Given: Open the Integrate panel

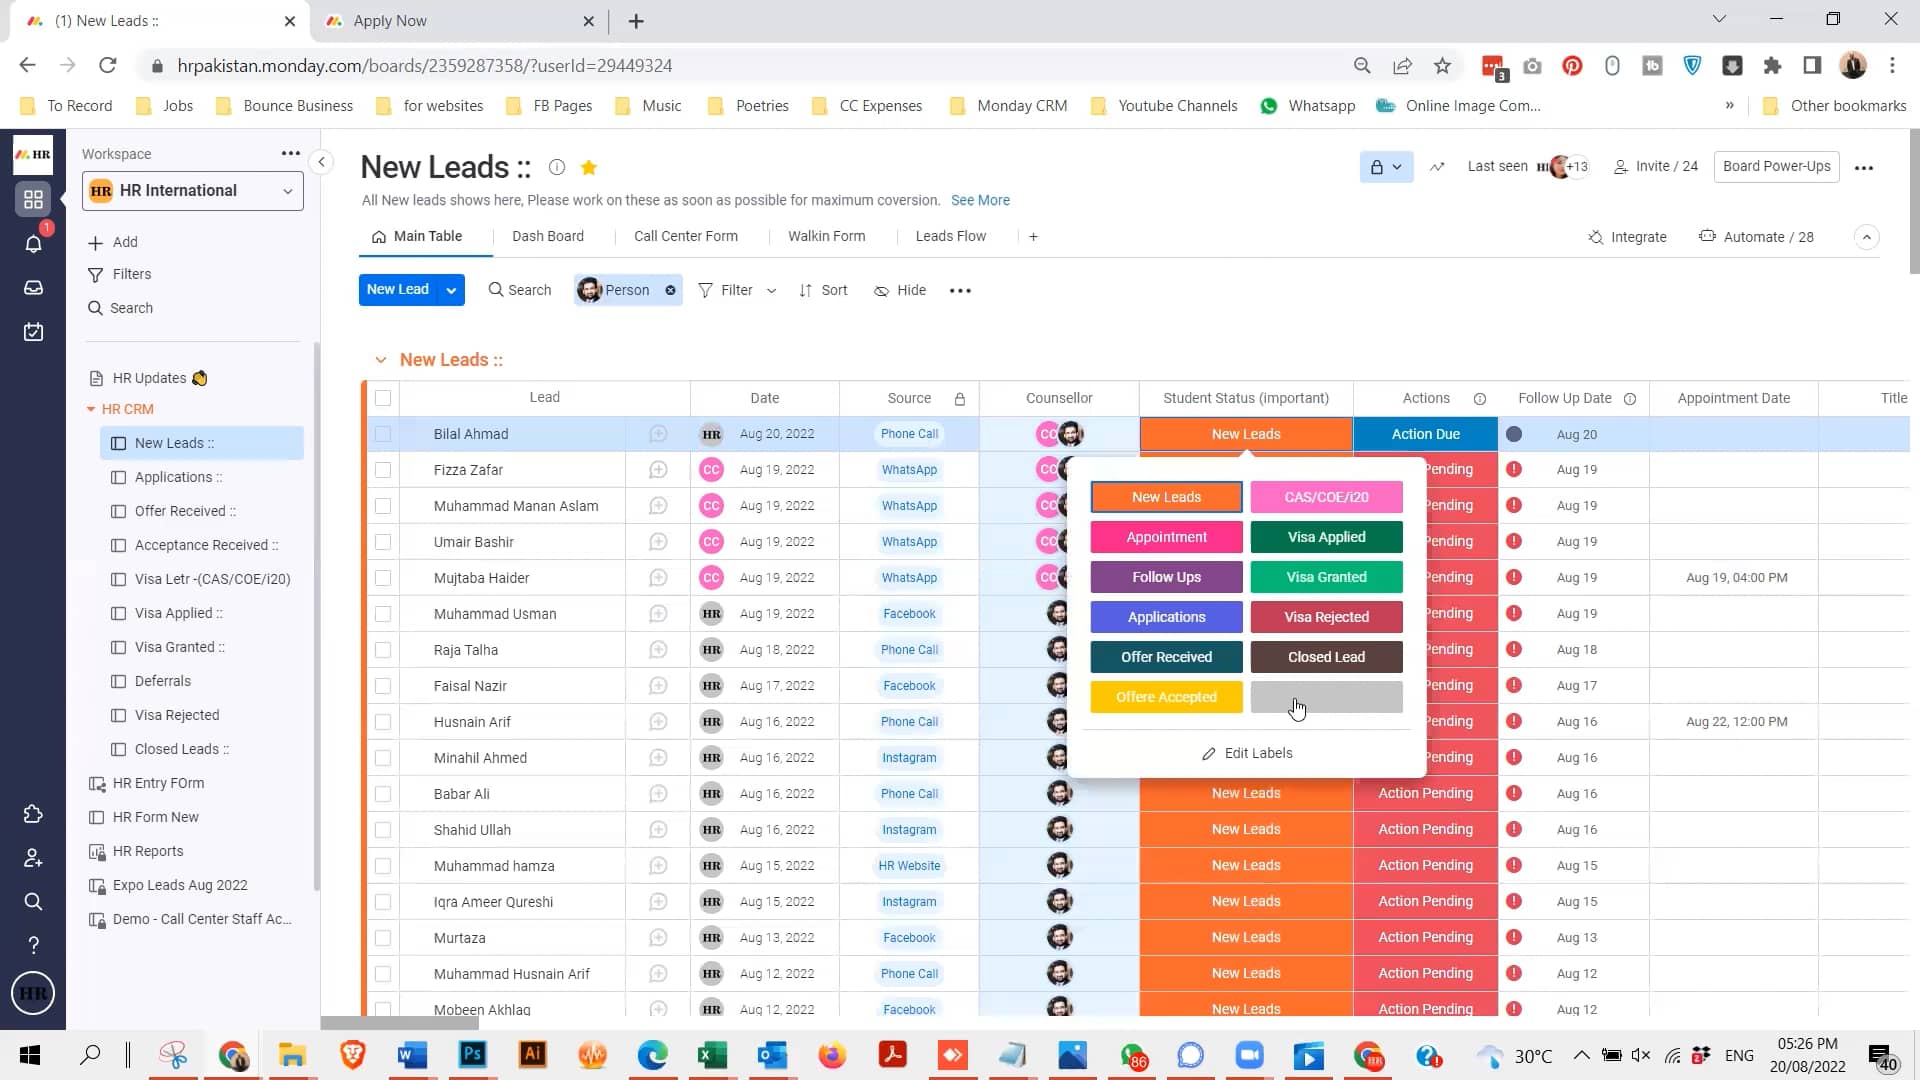Looking at the screenshot, I should (x=1628, y=237).
